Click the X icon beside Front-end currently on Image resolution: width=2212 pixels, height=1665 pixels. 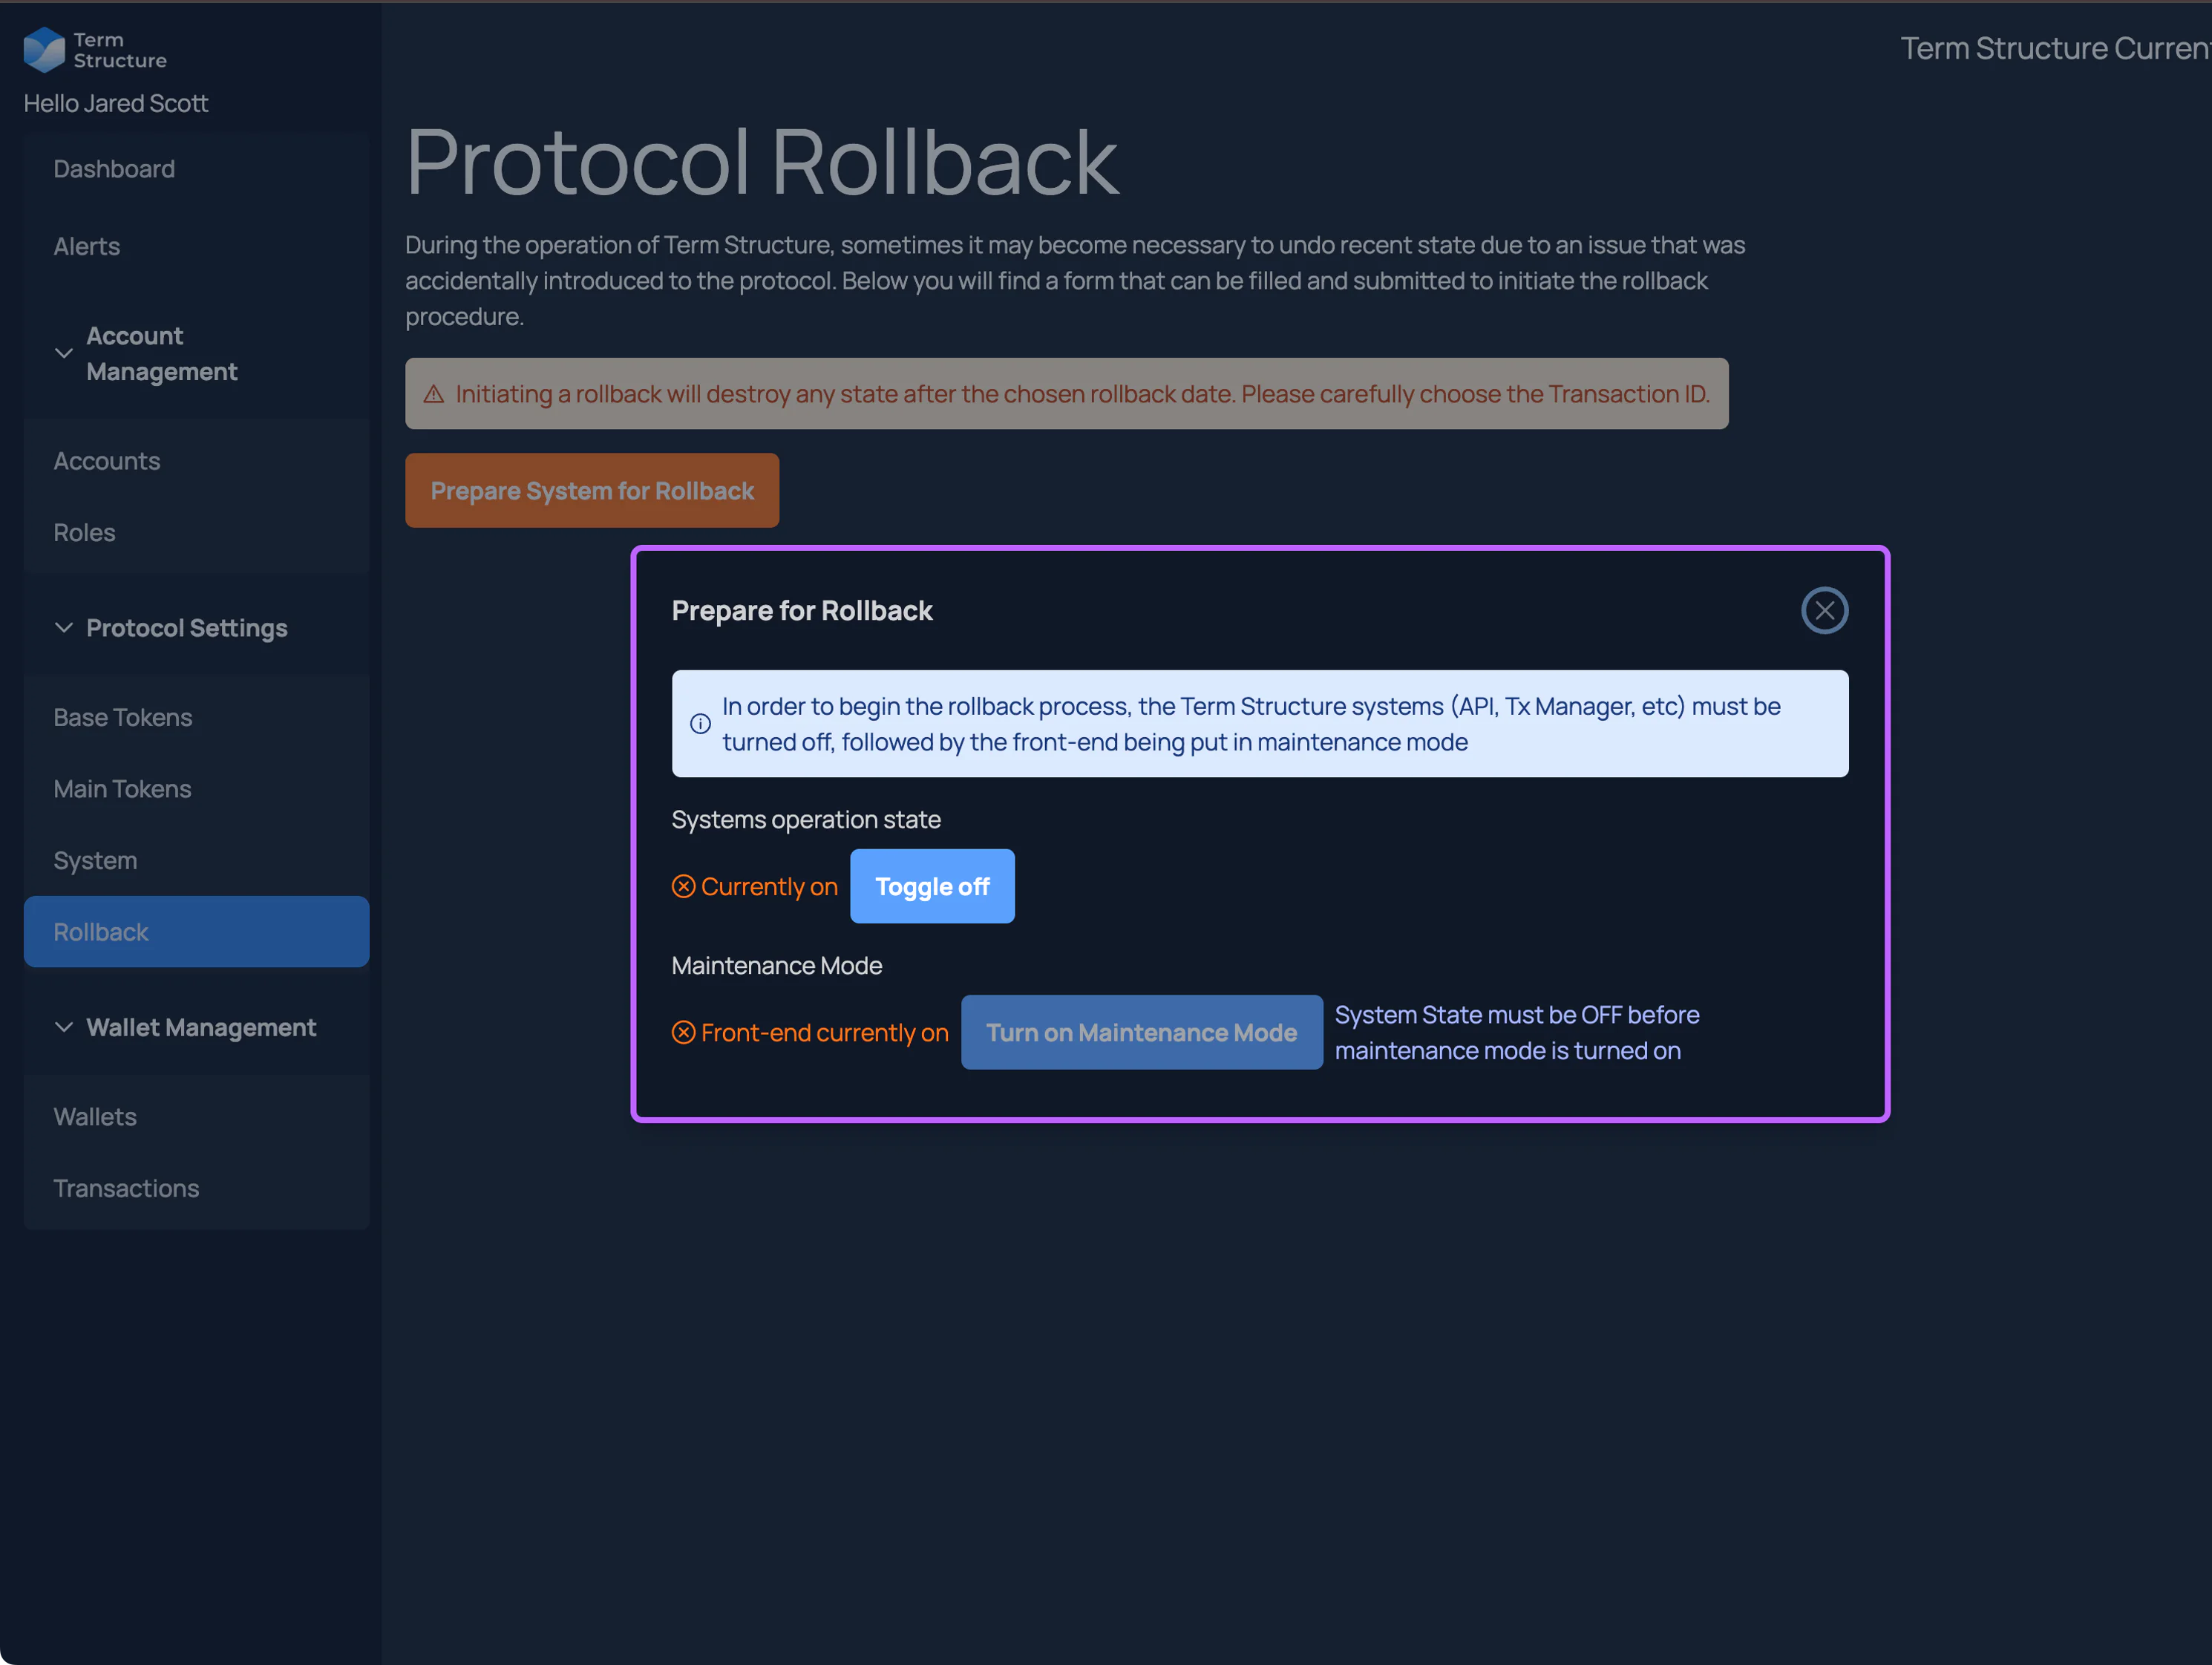point(683,1032)
